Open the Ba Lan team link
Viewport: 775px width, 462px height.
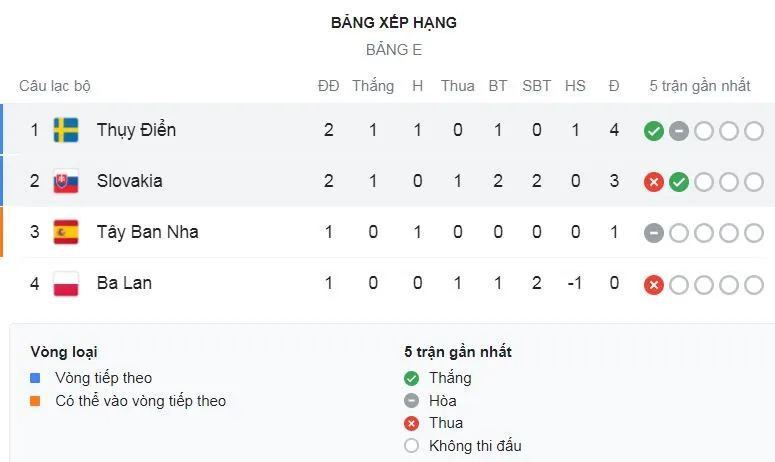tap(124, 283)
